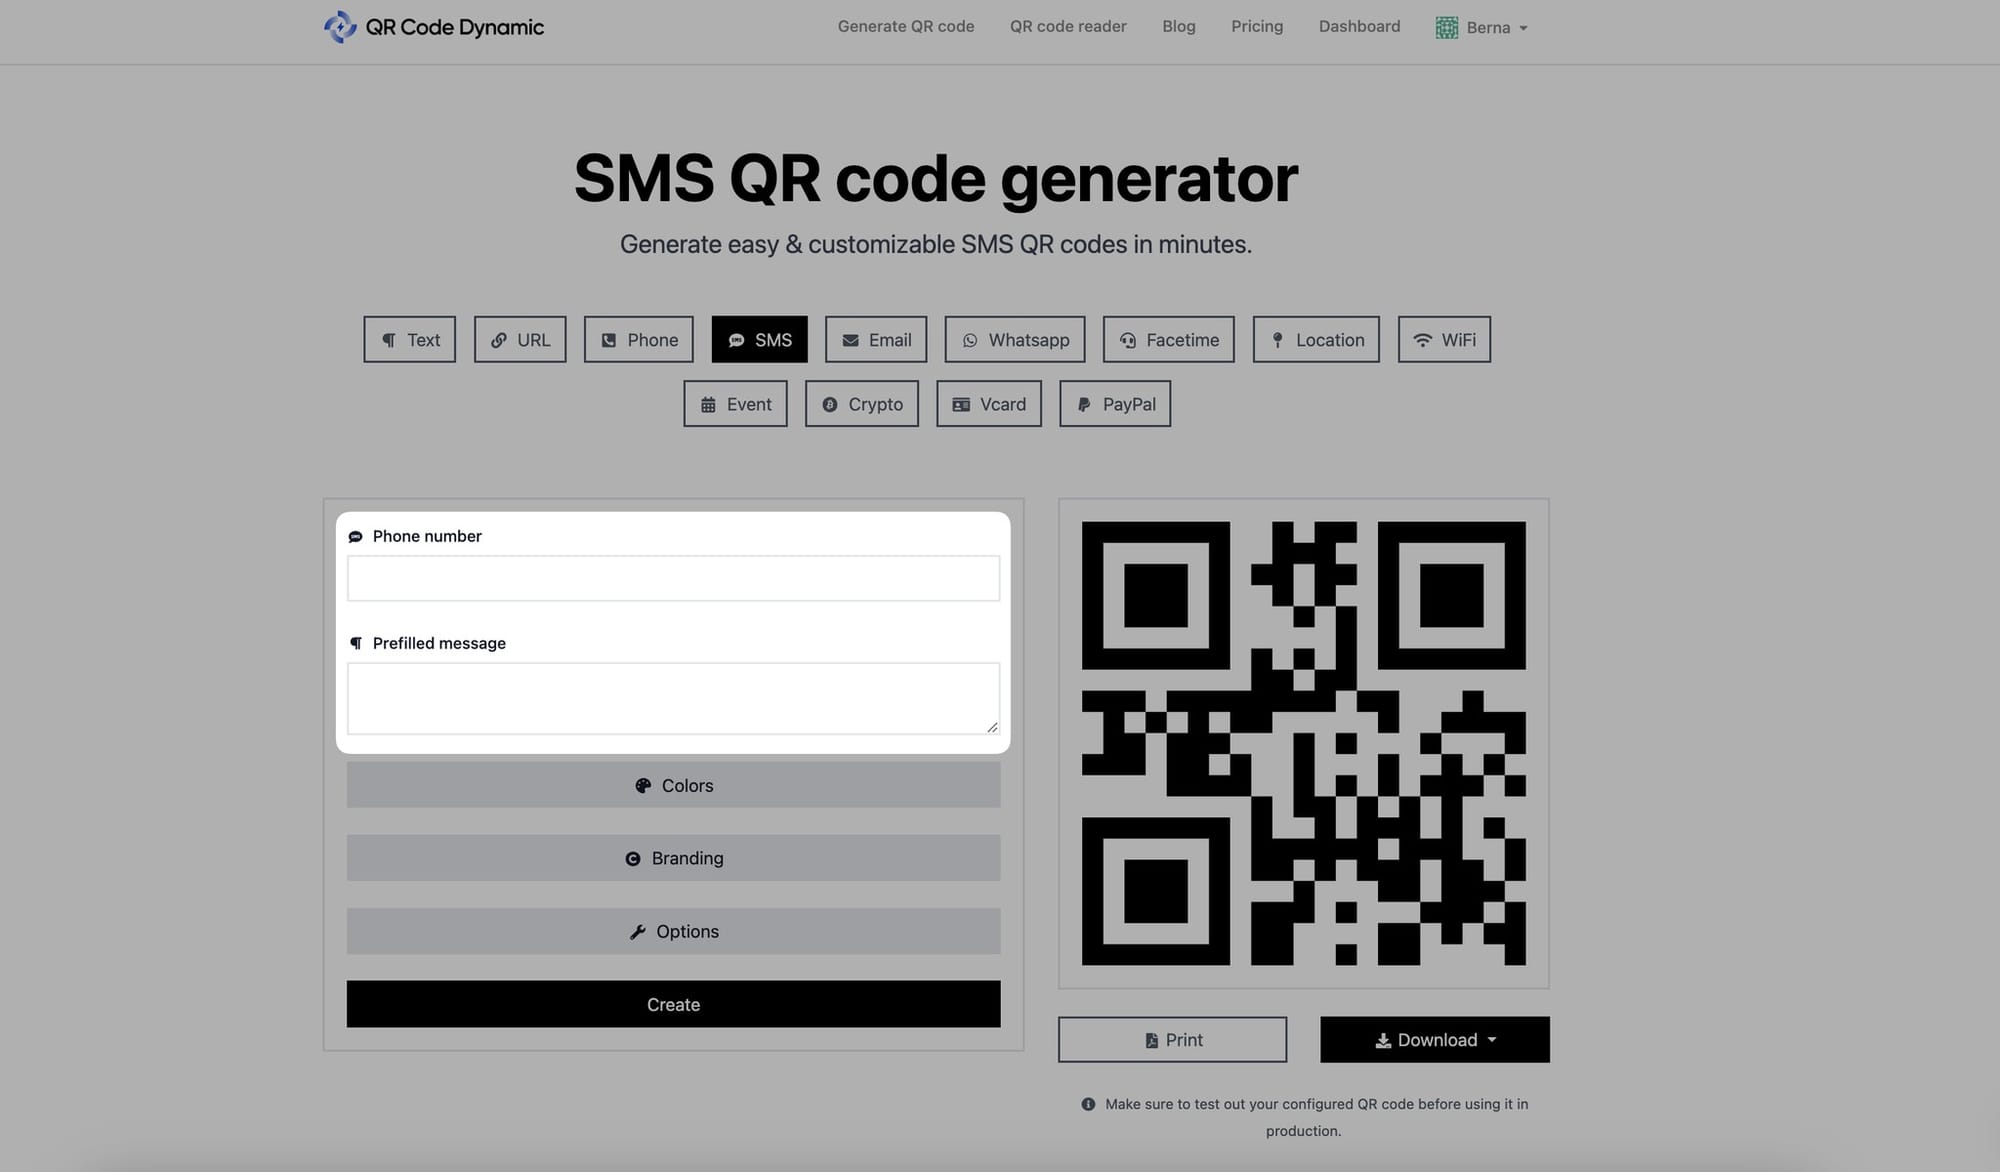
Task: Select the Phone QR code type
Action: [x=639, y=339]
